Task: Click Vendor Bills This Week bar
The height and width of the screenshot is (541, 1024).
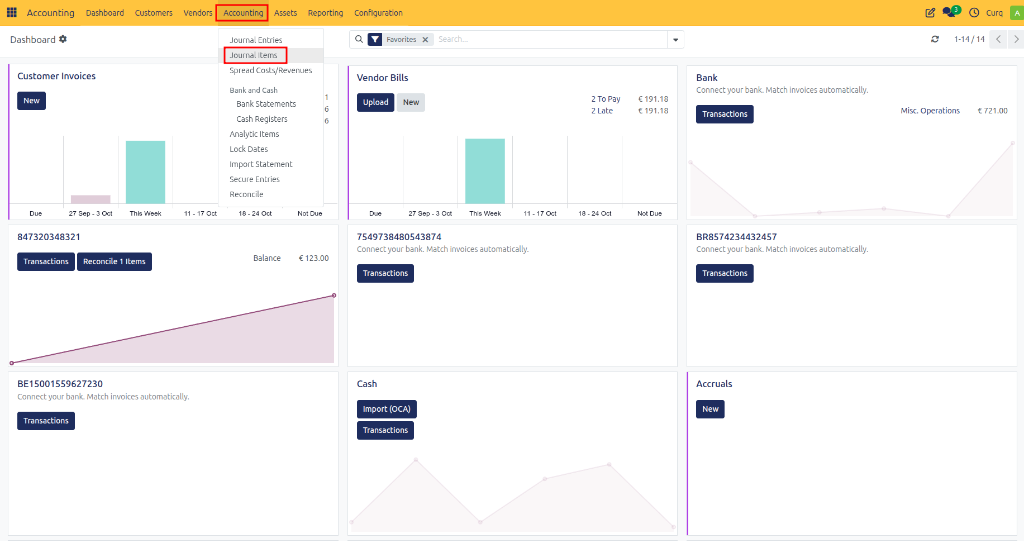Action: click(485, 171)
